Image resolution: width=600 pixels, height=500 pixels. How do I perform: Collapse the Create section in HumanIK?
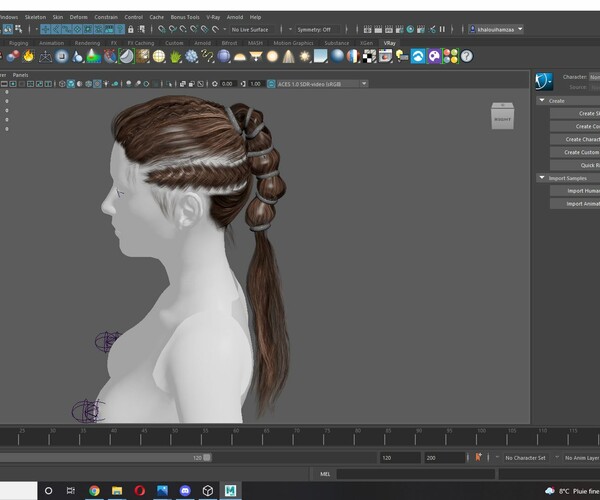[x=541, y=101]
